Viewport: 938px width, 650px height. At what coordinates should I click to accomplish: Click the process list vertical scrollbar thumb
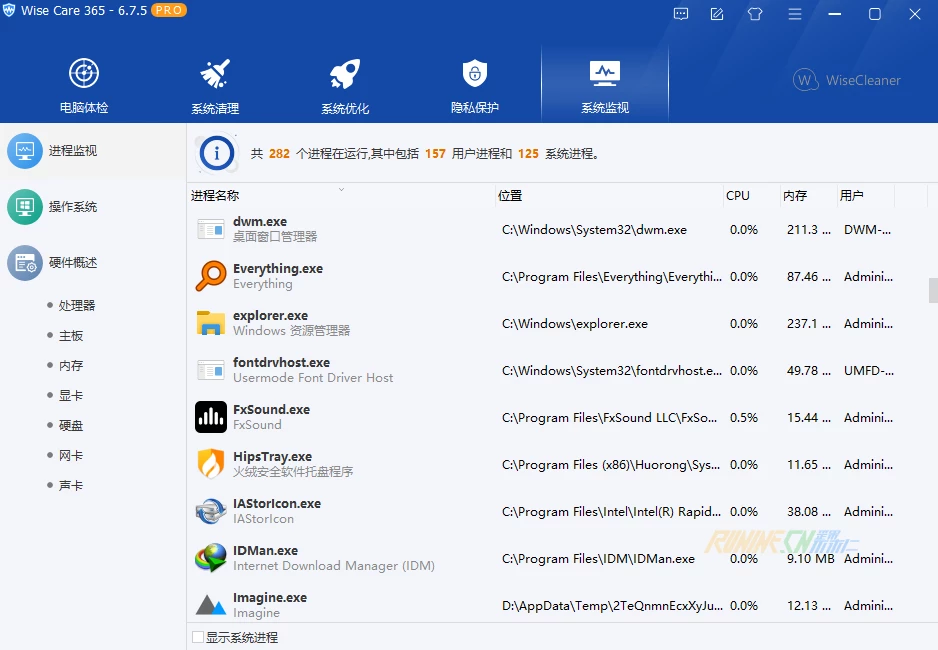point(932,291)
